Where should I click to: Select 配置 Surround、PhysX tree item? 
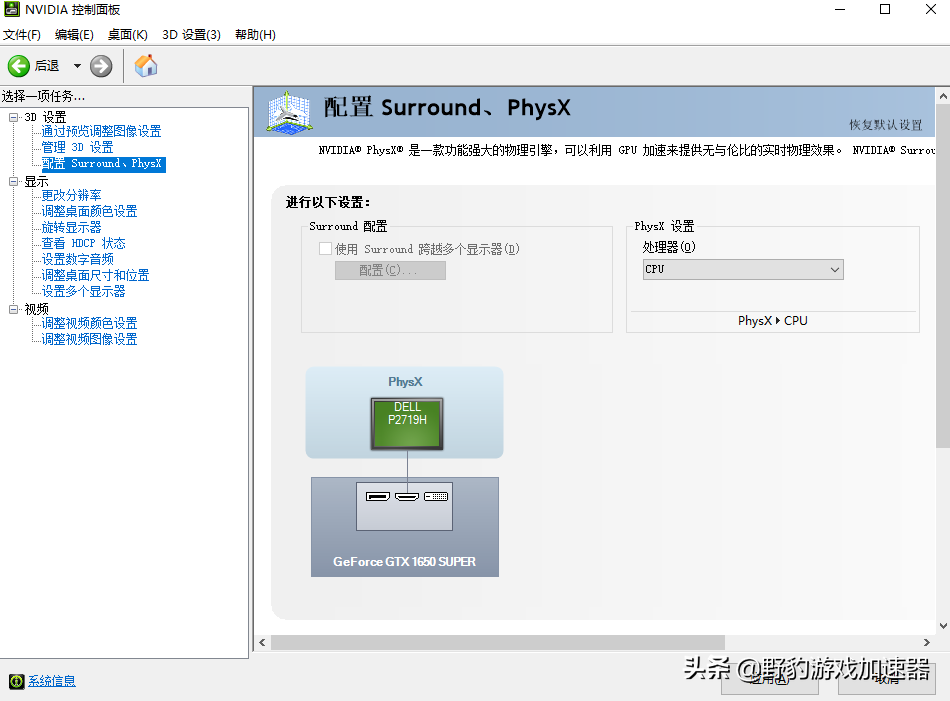(x=103, y=164)
